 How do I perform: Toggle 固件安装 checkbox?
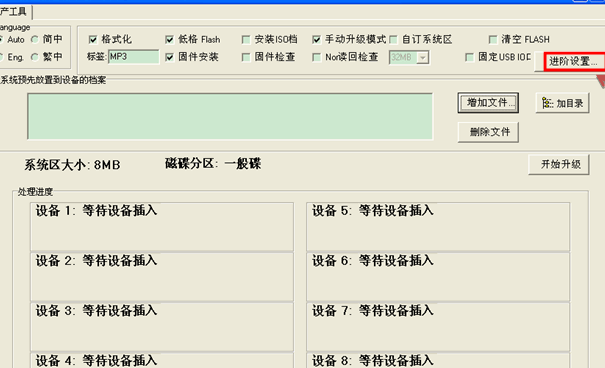[169, 57]
